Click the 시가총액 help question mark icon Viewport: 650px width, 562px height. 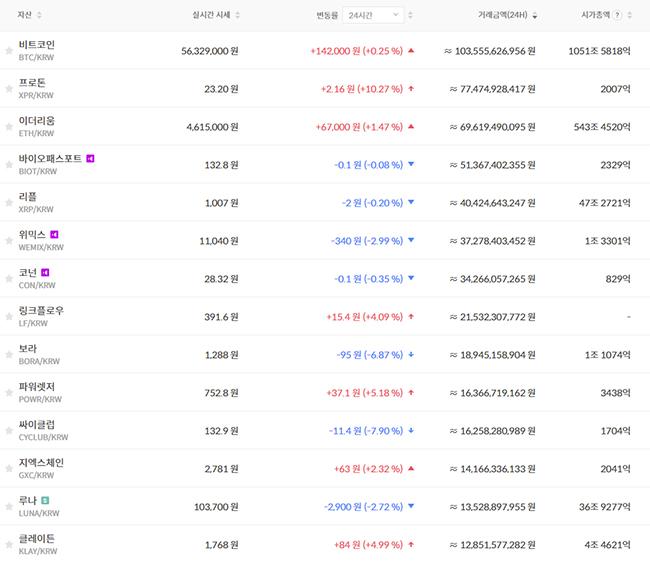(617, 16)
